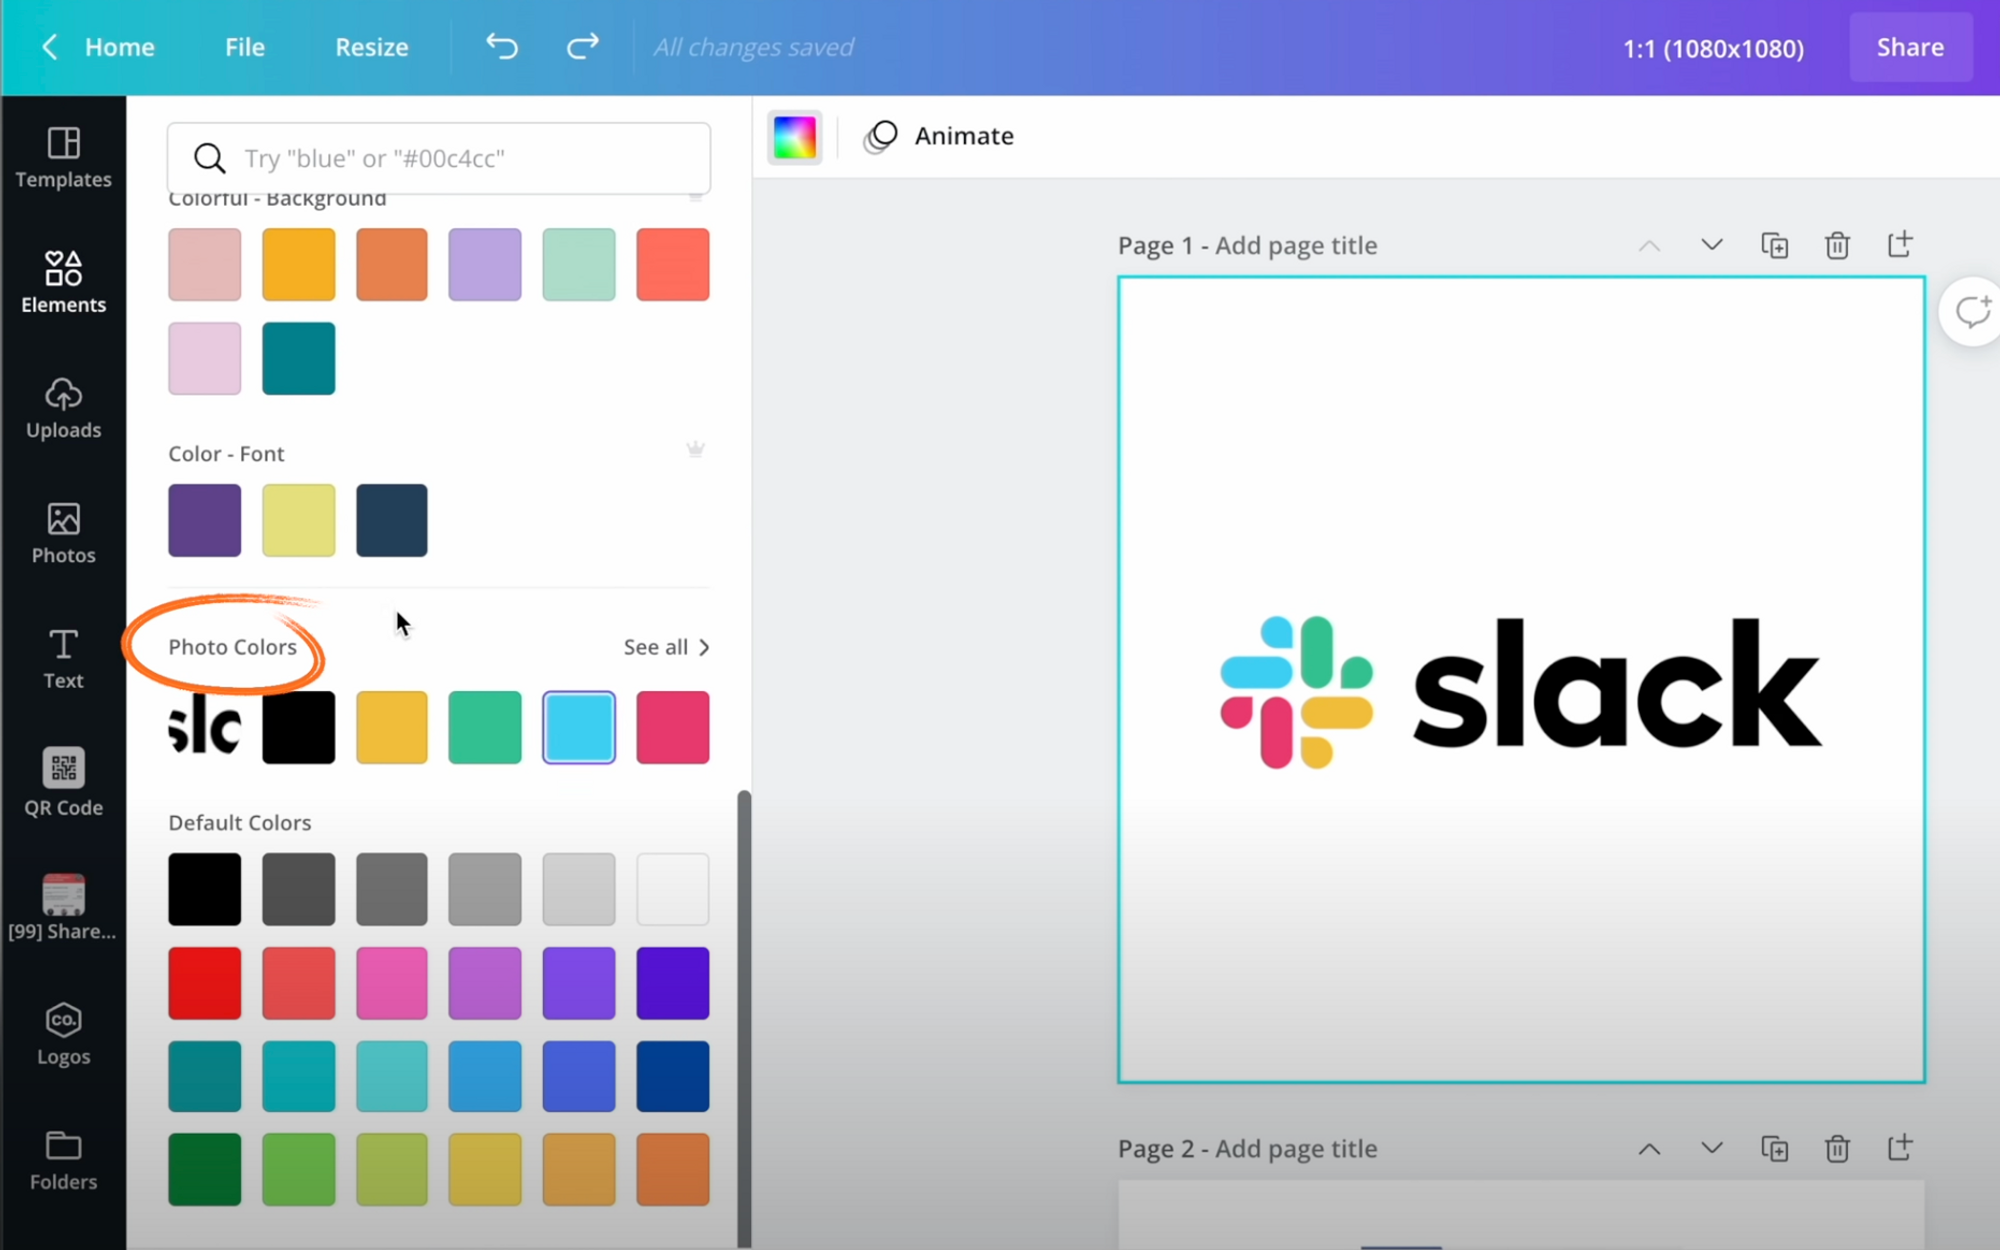Add new page after Page 2
The image size is (2000, 1250).
(1899, 1147)
